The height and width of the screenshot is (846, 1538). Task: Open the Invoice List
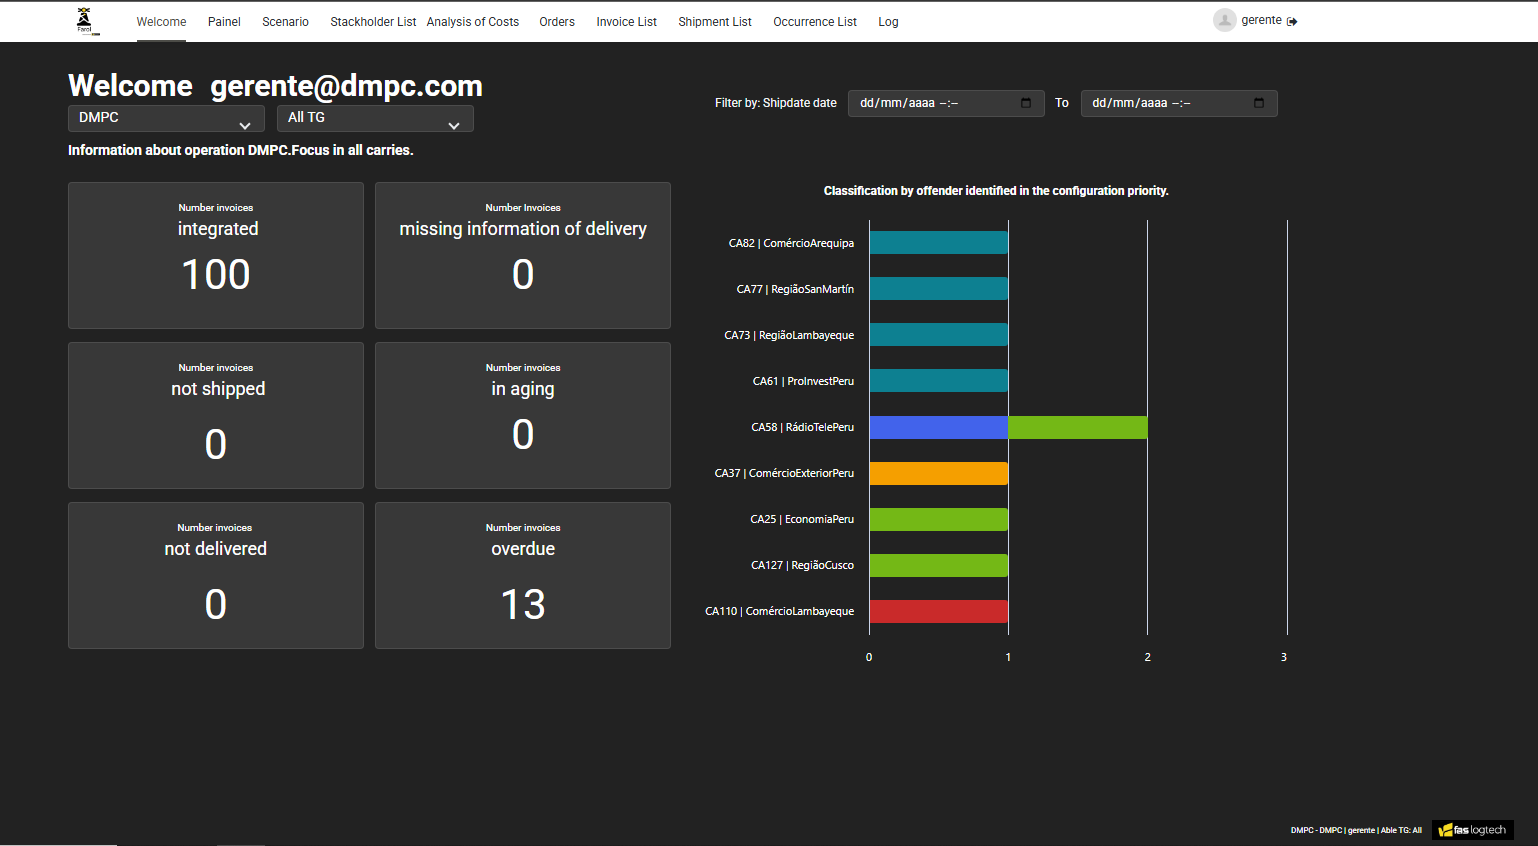click(626, 21)
